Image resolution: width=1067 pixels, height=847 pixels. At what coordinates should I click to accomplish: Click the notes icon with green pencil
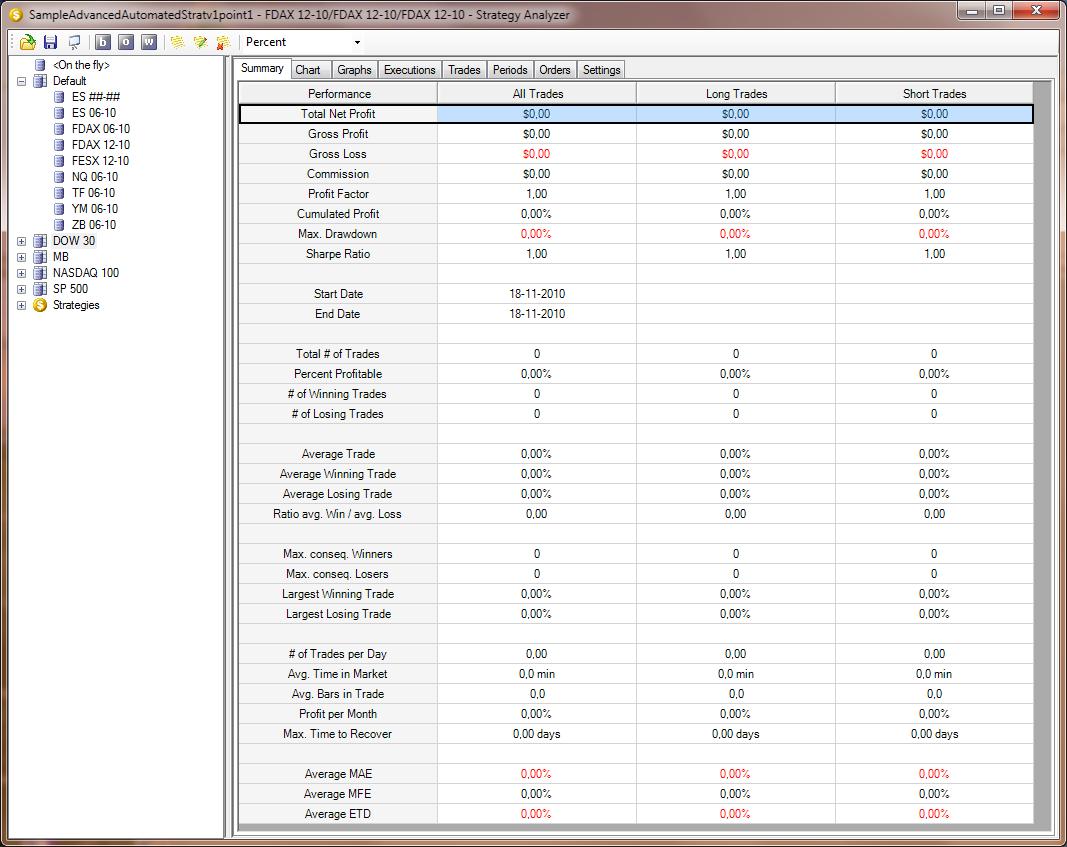click(200, 42)
